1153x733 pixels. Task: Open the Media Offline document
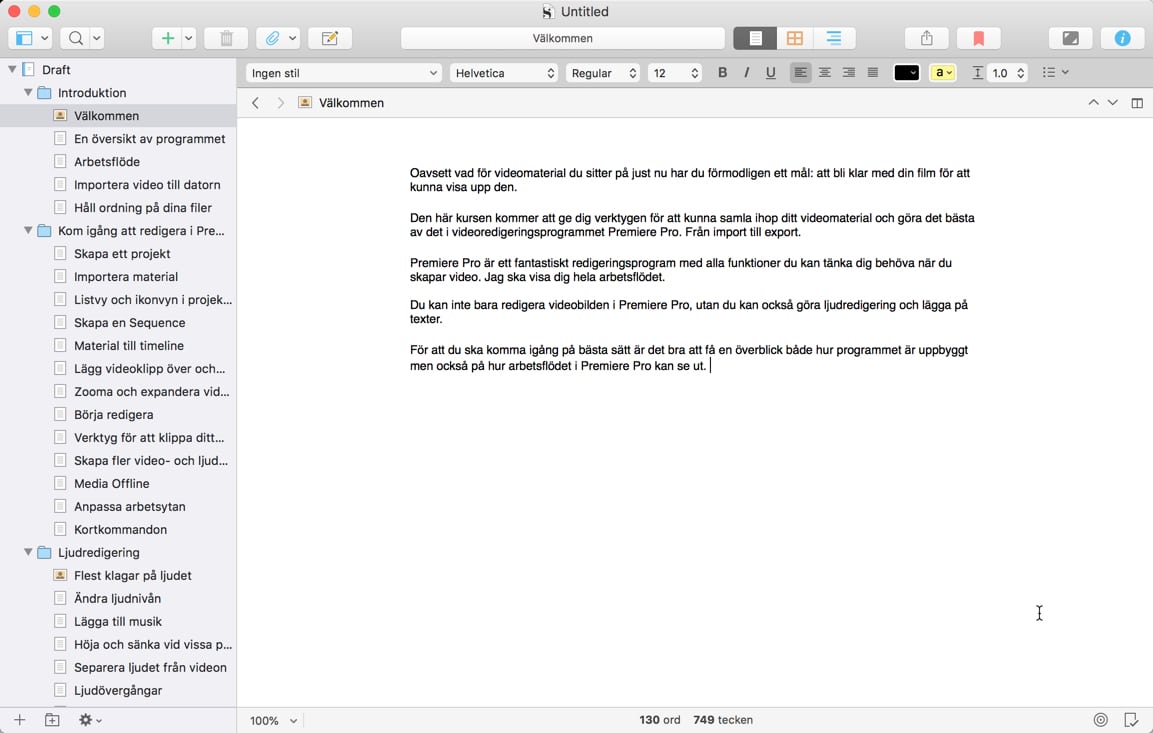[x=111, y=484]
